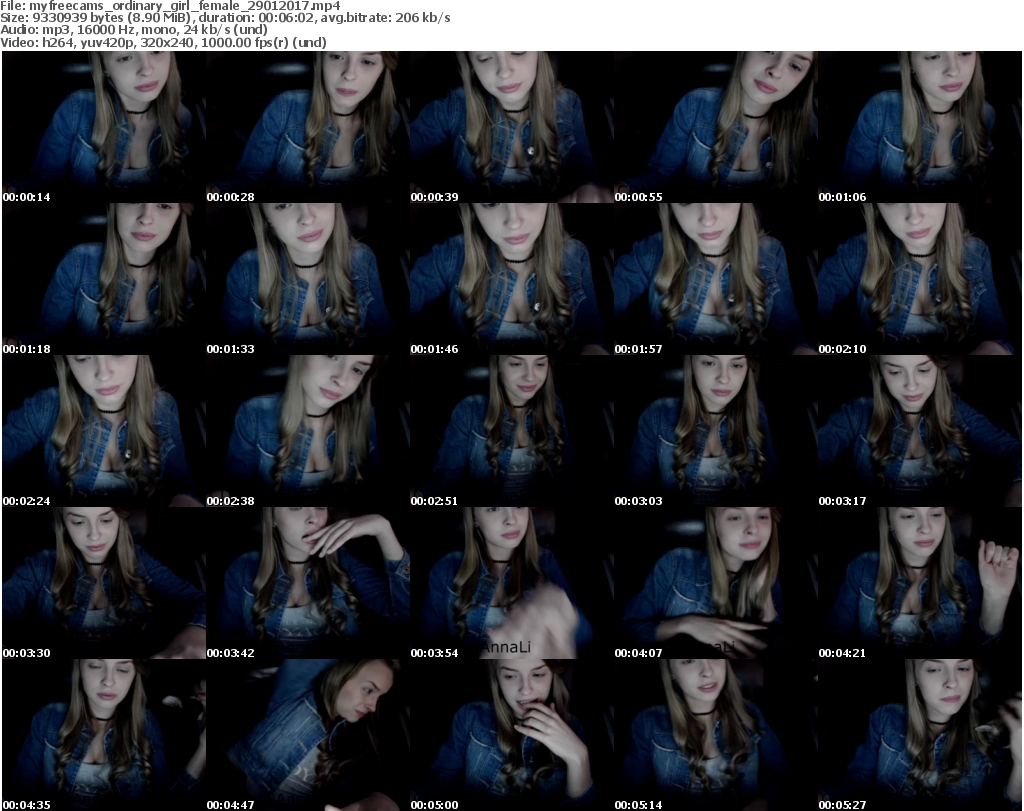
Task: Select the thumbnail frame at 00:05:14
Action: [716, 735]
